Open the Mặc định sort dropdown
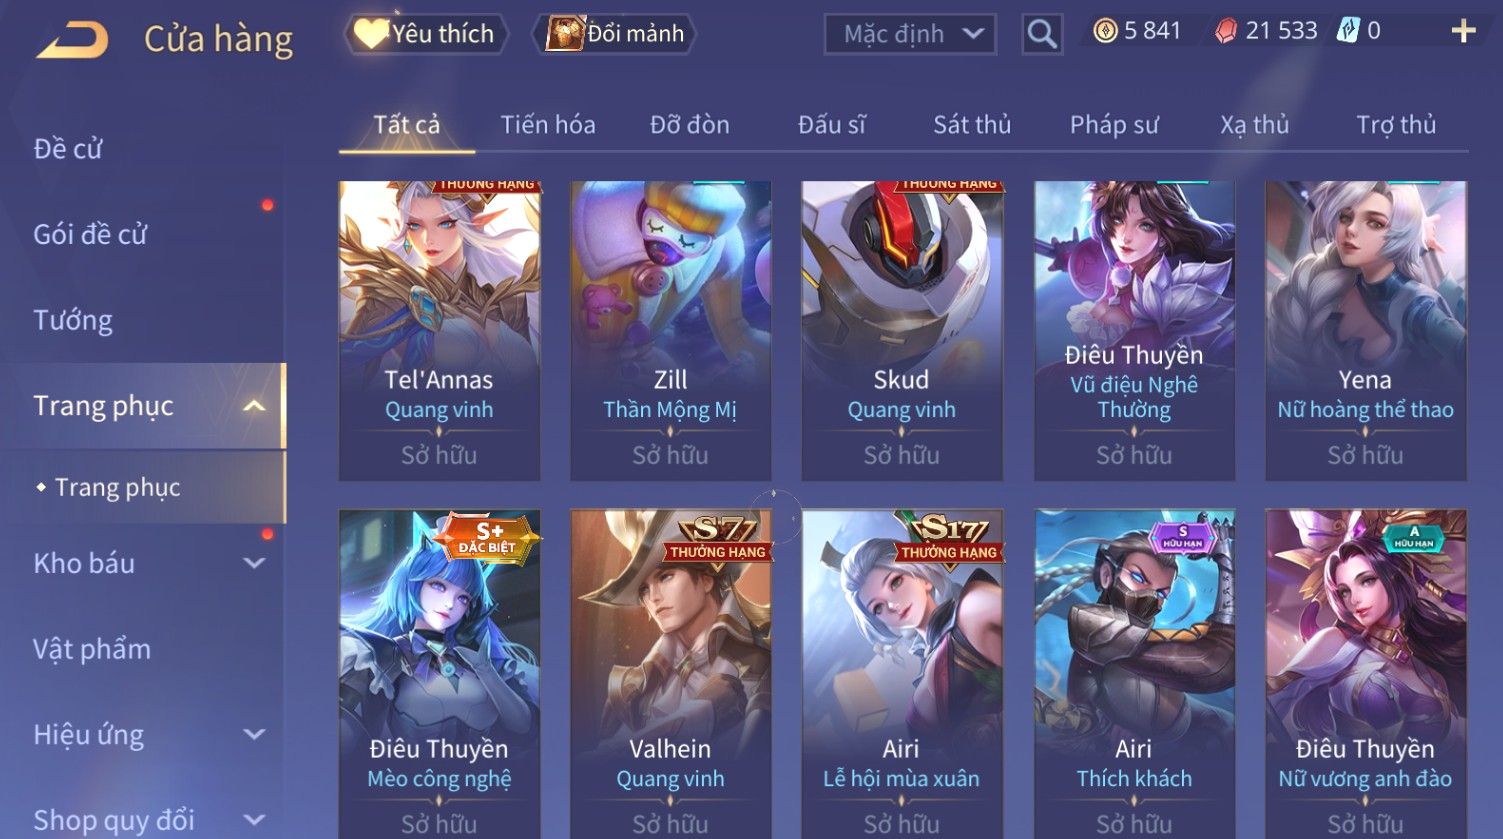This screenshot has height=839, width=1503. coord(910,35)
